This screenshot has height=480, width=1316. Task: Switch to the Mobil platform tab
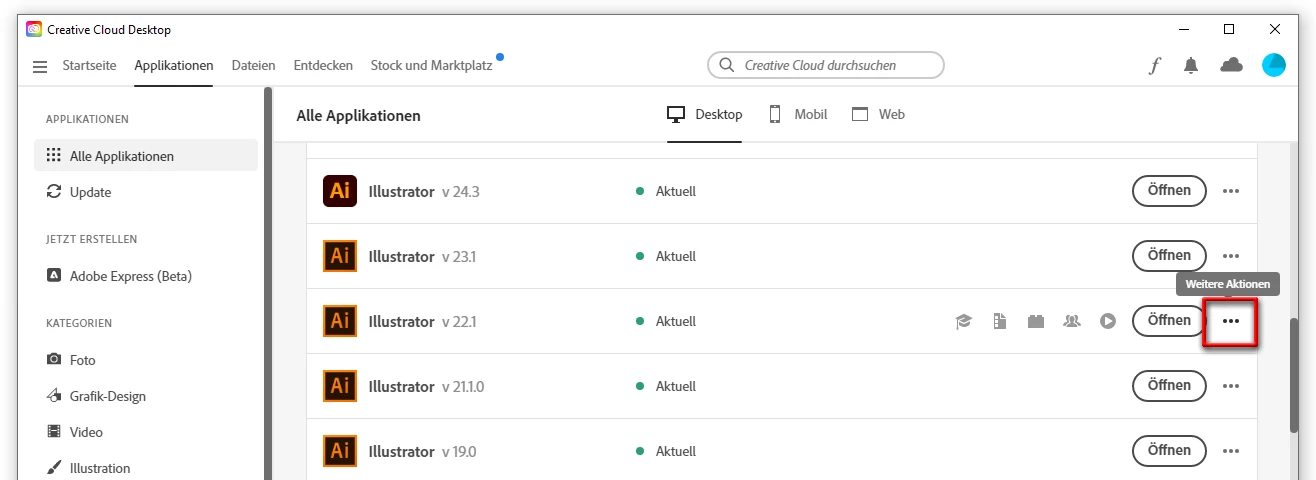(x=798, y=114)
